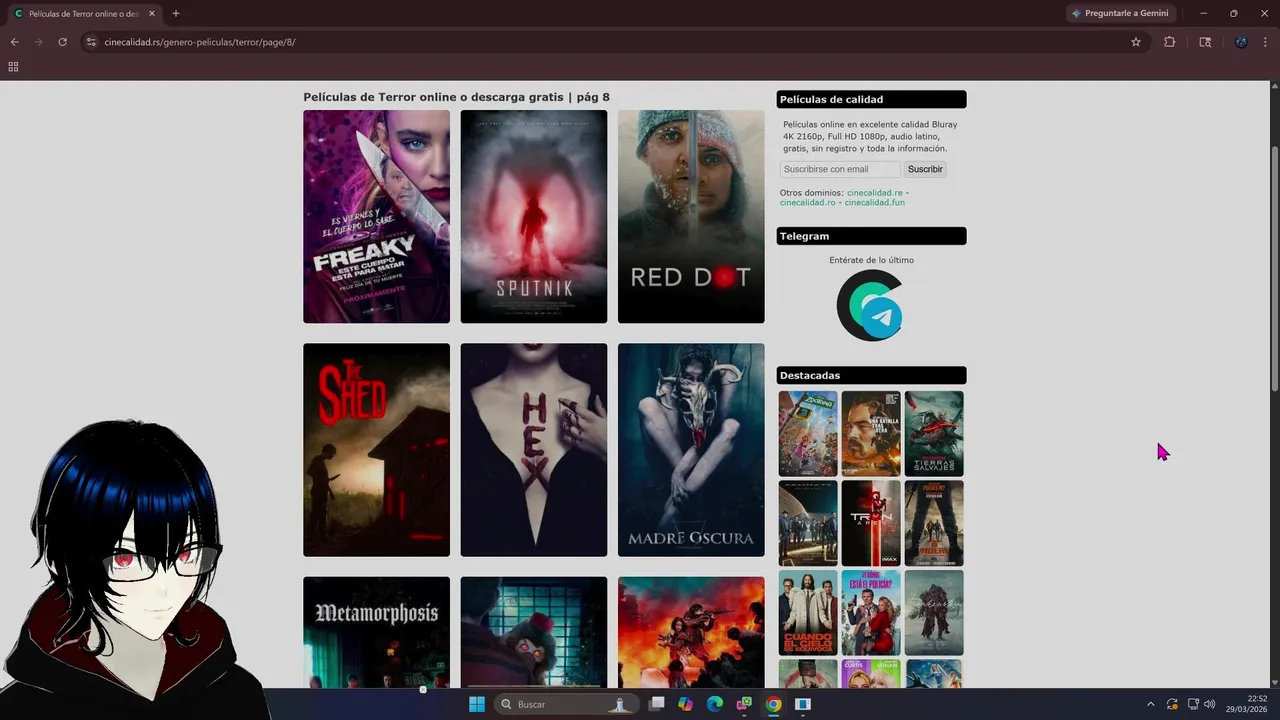The image size is (1280, 720).
Task: Open the Zootopia featured thumbnail
Action: (808, 433)
